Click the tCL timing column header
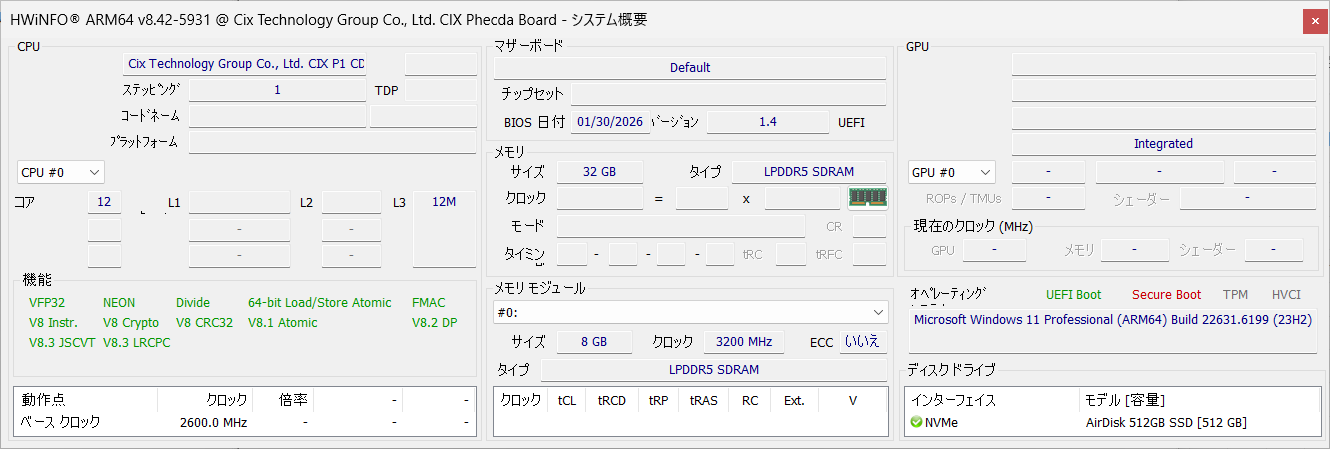This screenshot has height=449, width=1330. [567, 401]
